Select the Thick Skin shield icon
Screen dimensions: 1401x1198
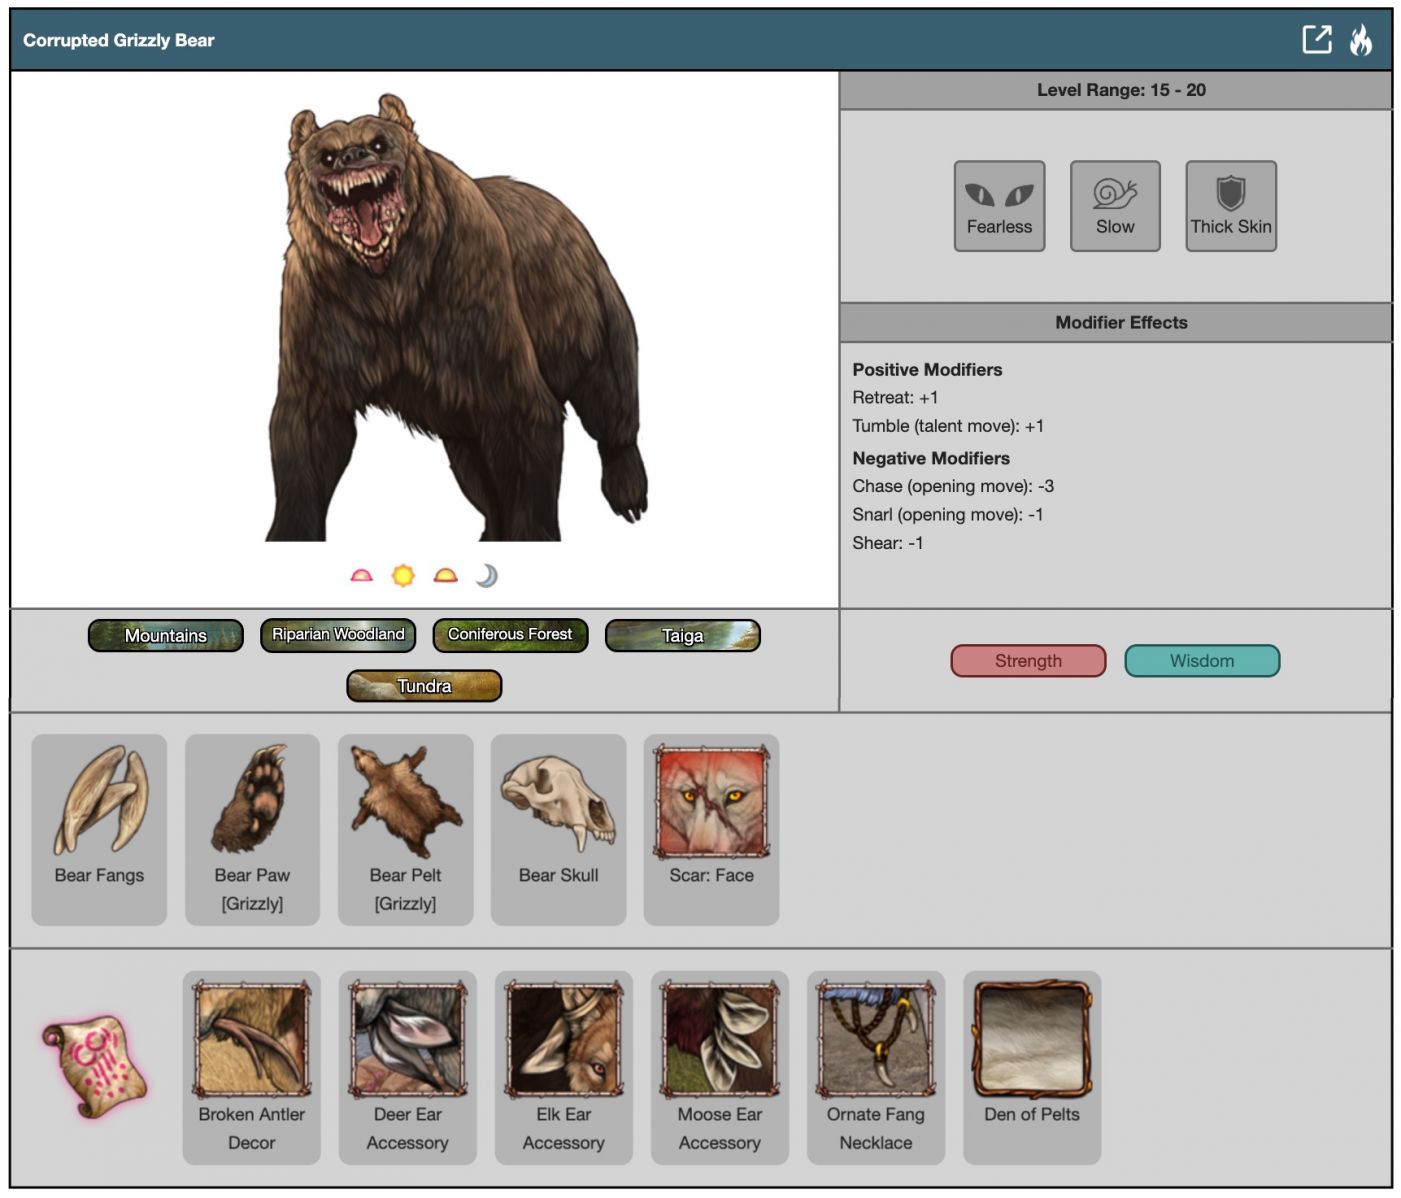(x=1230, y=205)
